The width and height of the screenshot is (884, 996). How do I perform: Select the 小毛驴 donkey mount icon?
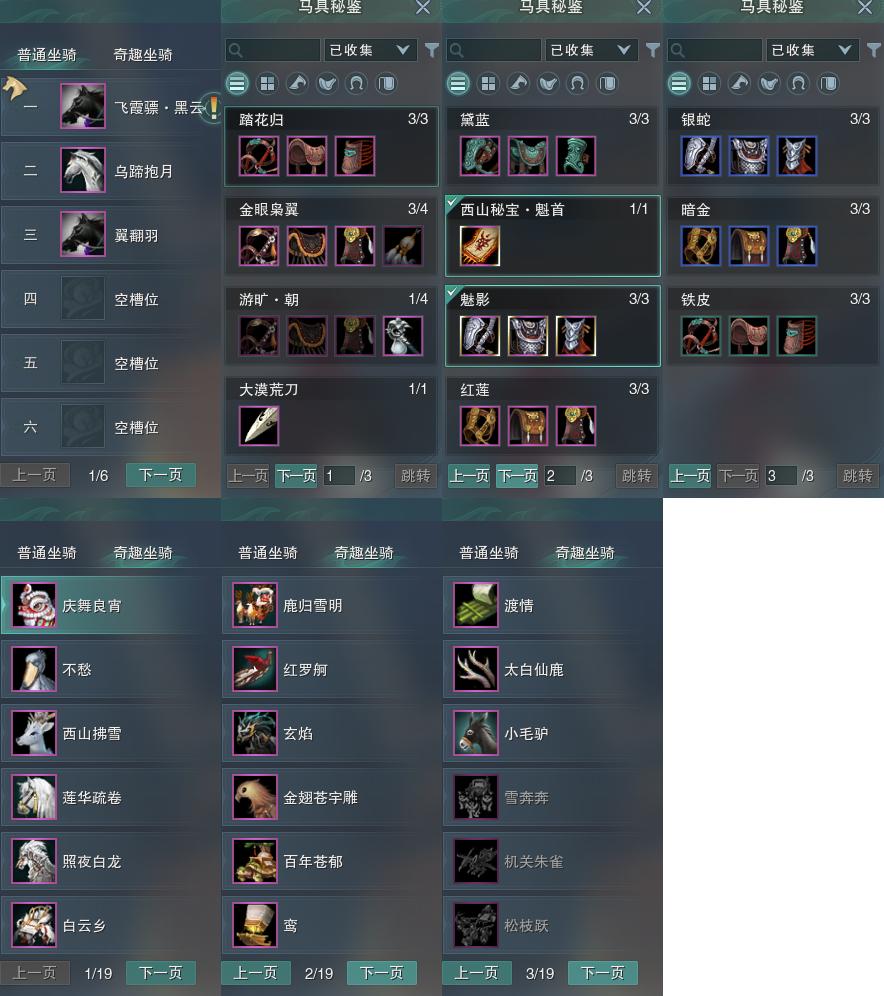(476, 733)
